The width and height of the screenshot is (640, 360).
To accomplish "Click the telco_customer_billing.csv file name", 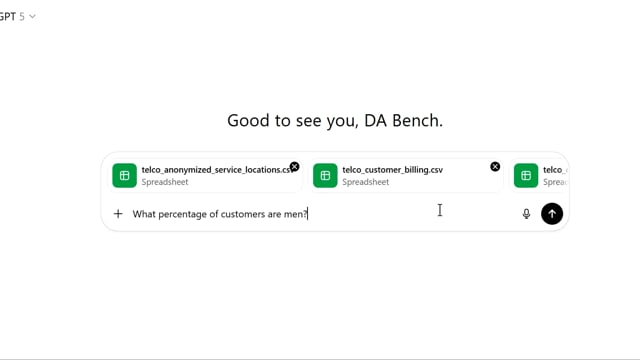I will click(393, 169).
